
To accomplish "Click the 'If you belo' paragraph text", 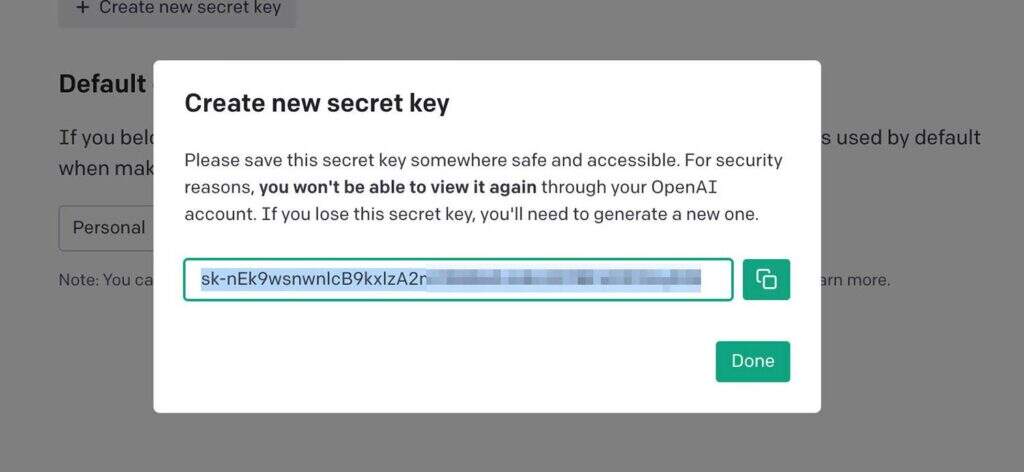I will 105,137.
